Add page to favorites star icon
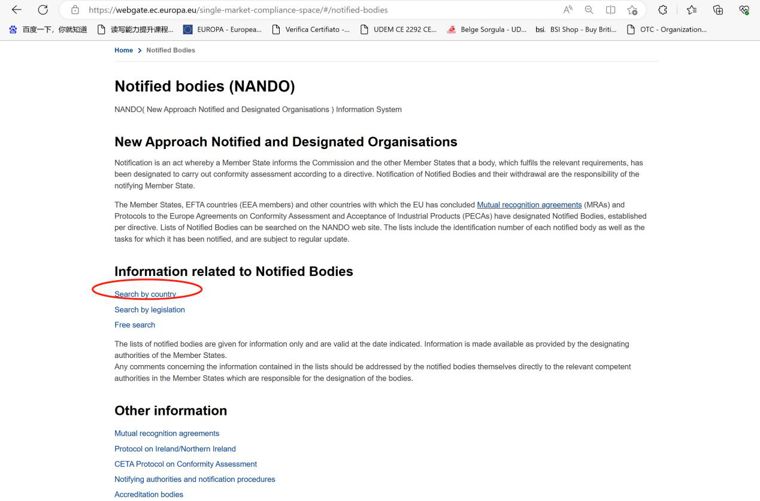 point(632,10)
